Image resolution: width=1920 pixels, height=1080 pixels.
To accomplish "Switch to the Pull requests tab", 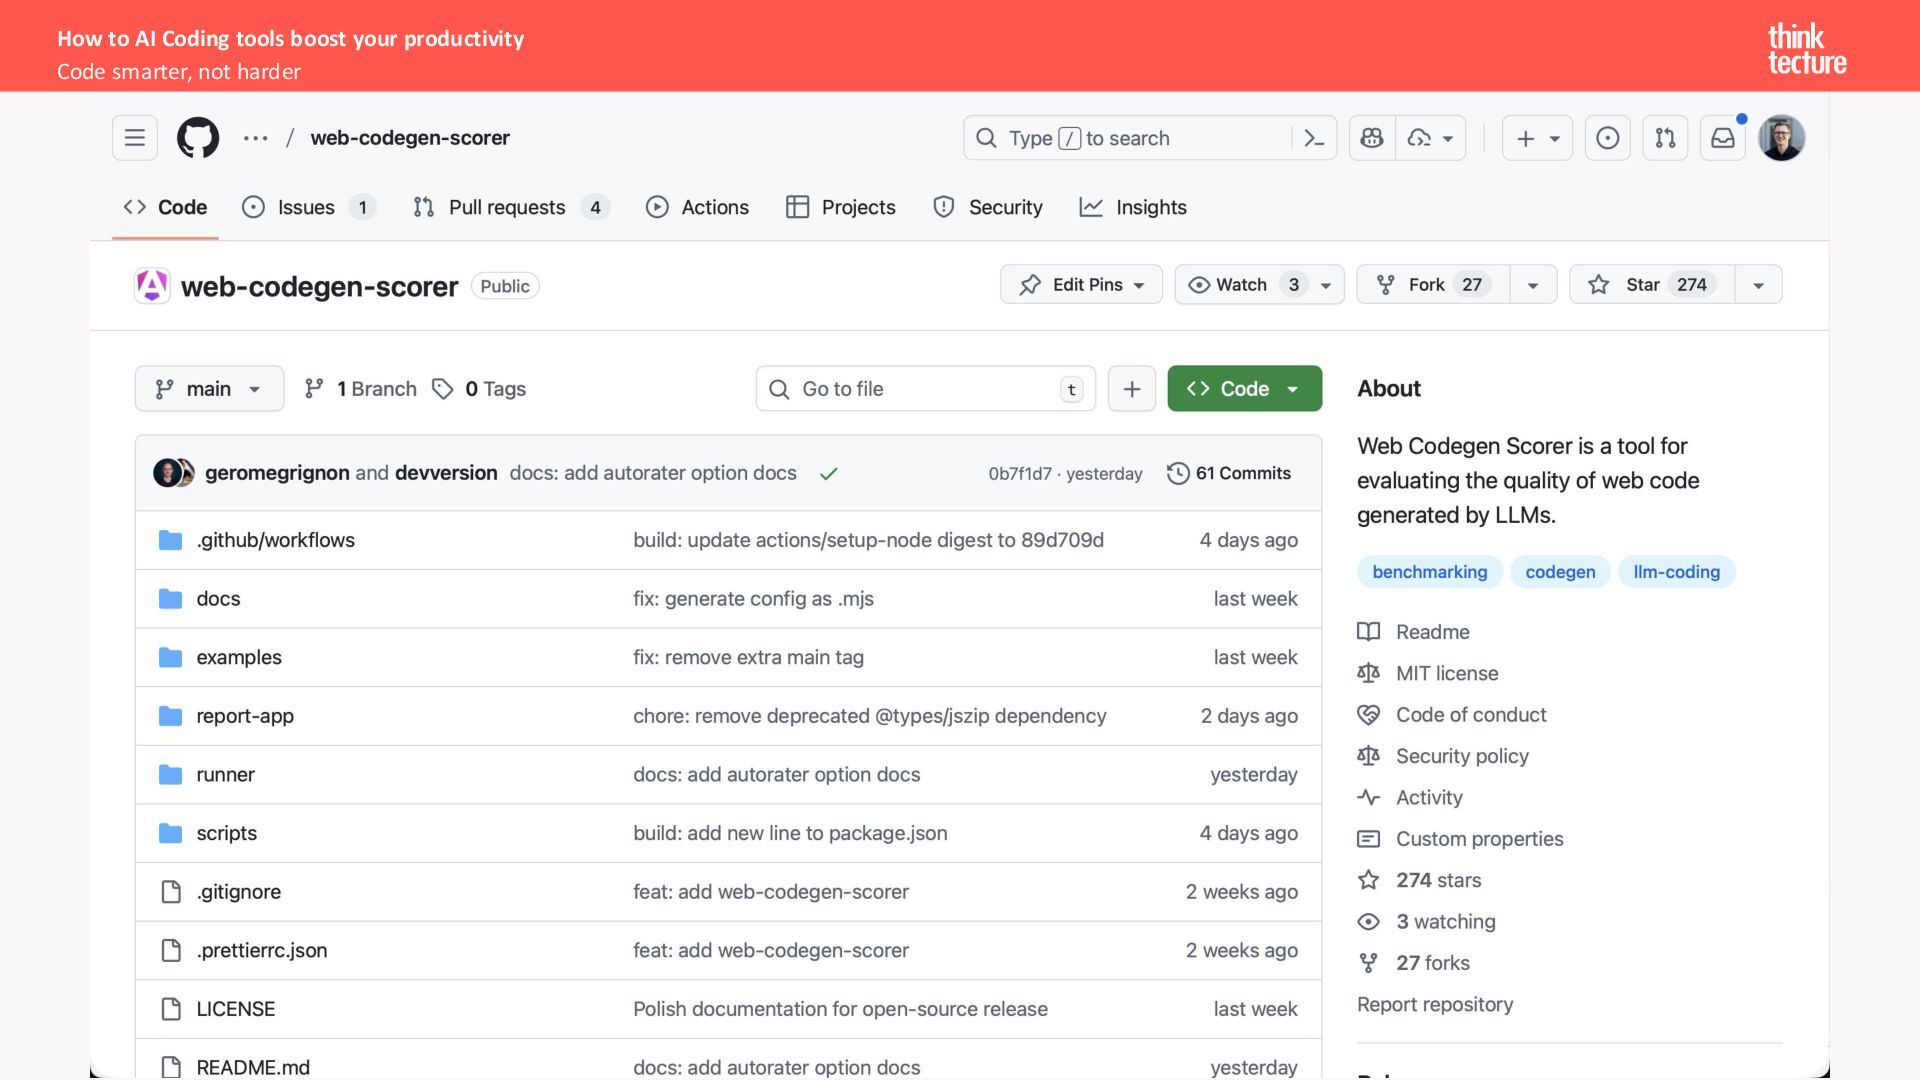I will point(506,208).
